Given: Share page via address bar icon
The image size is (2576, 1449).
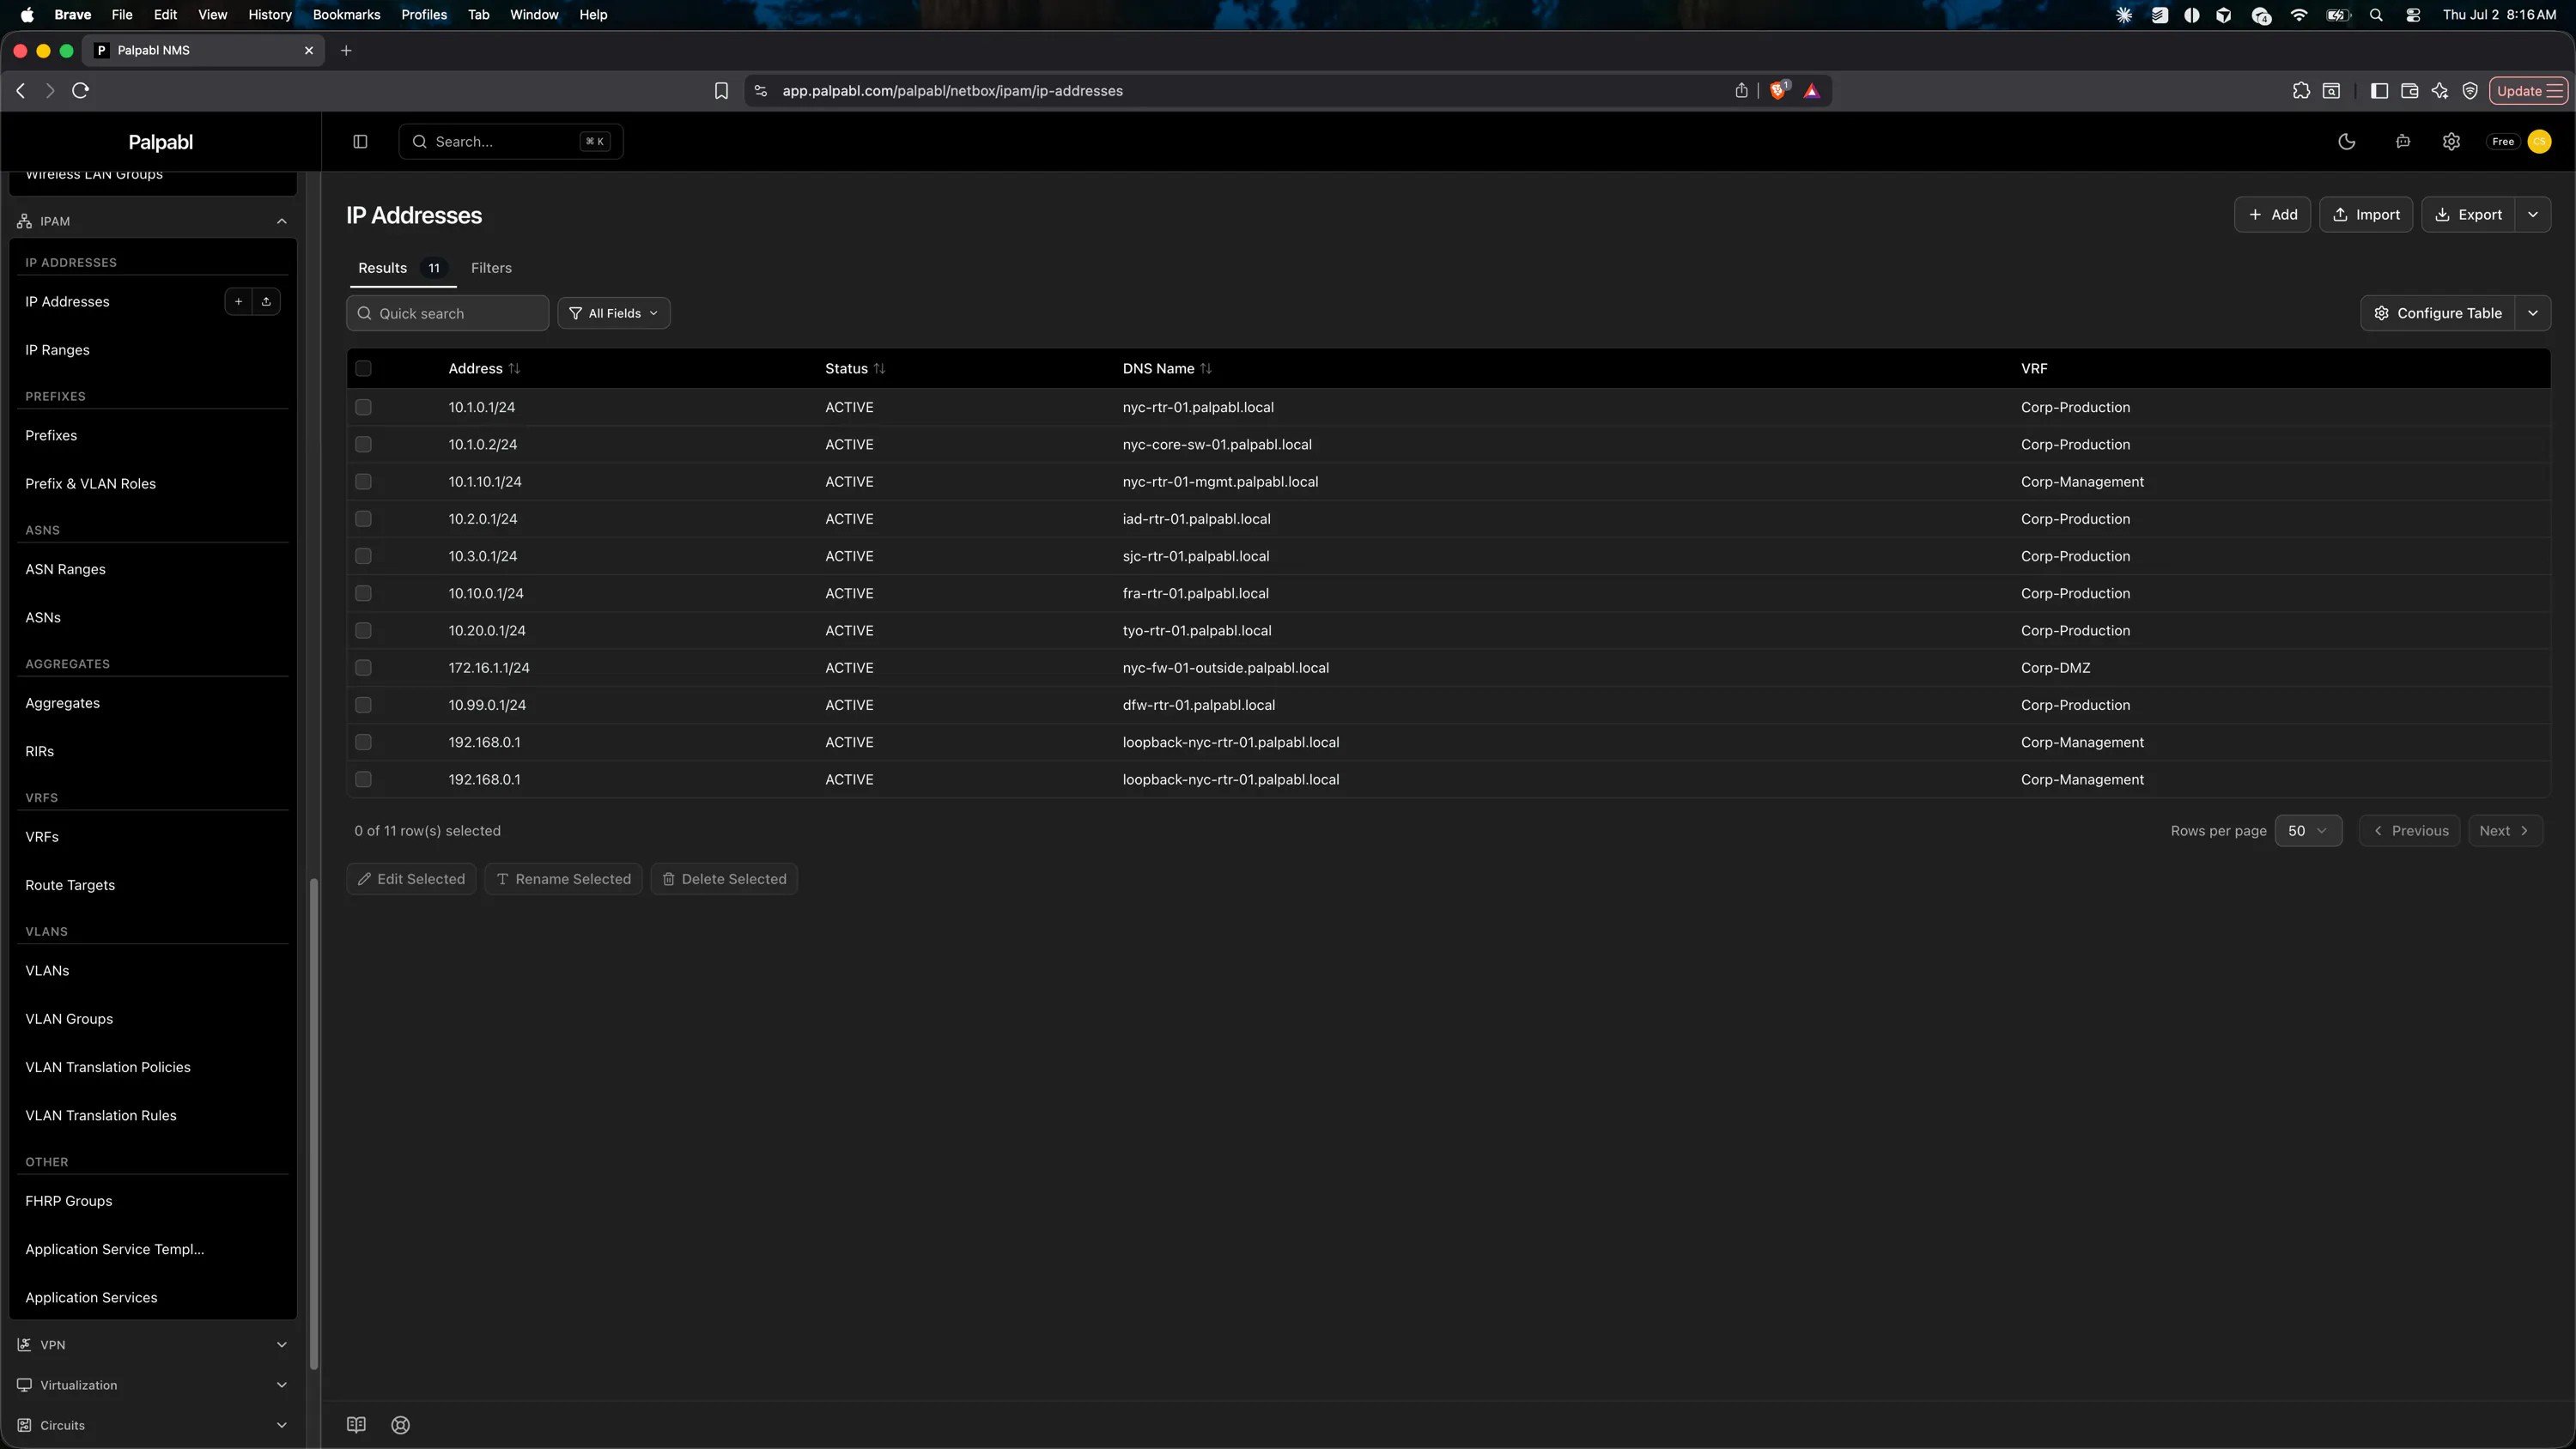Looking at the screenshot, I should coord(1741,90).
